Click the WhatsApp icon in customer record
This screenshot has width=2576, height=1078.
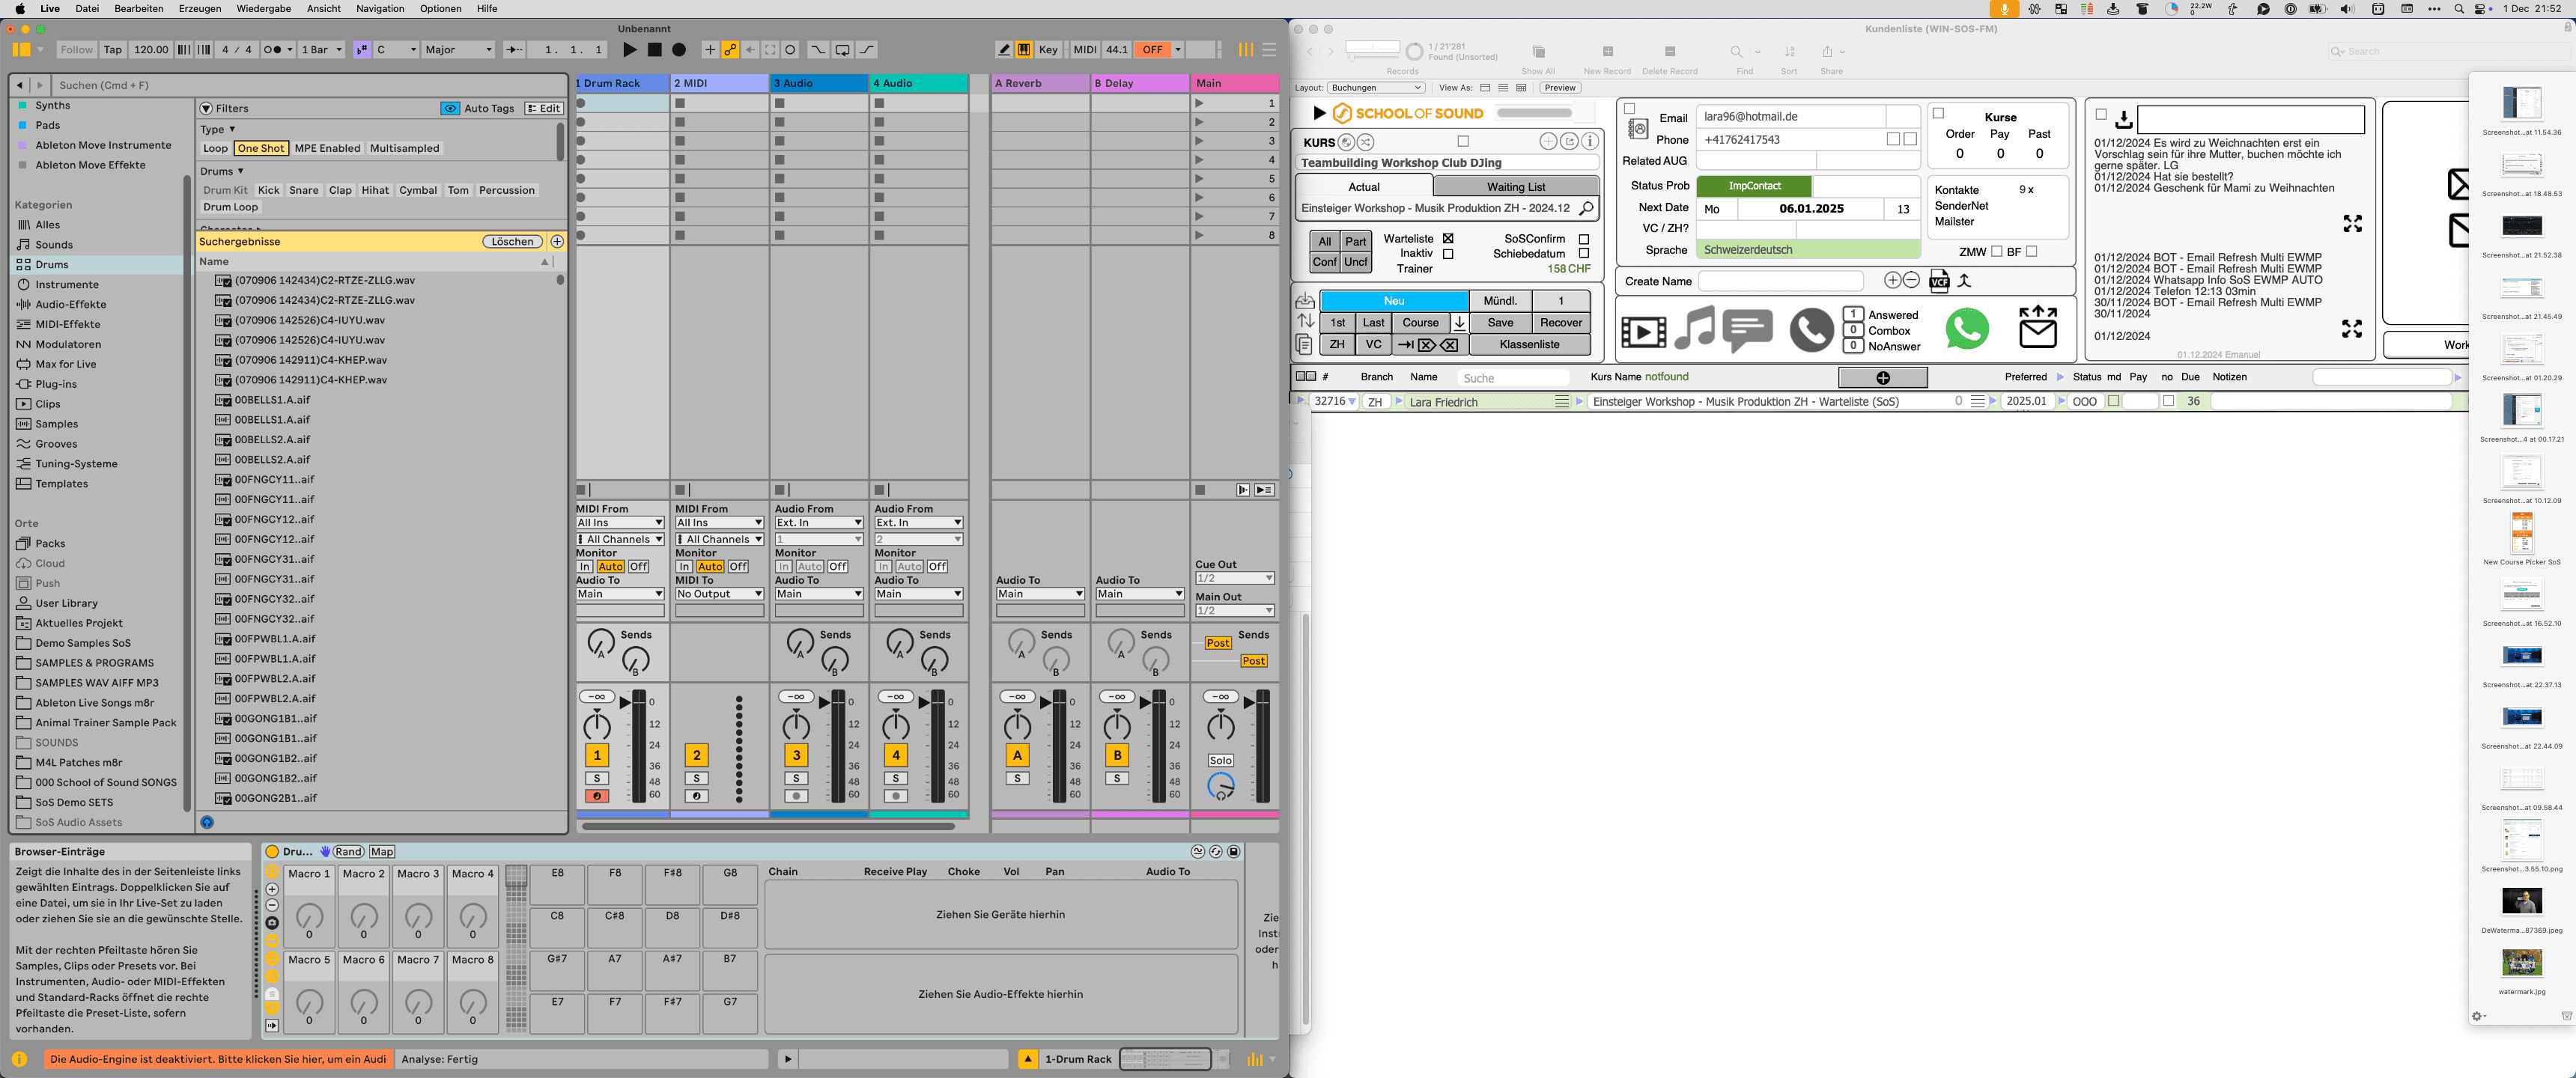pyautogui.click(x=1966, y=329)
